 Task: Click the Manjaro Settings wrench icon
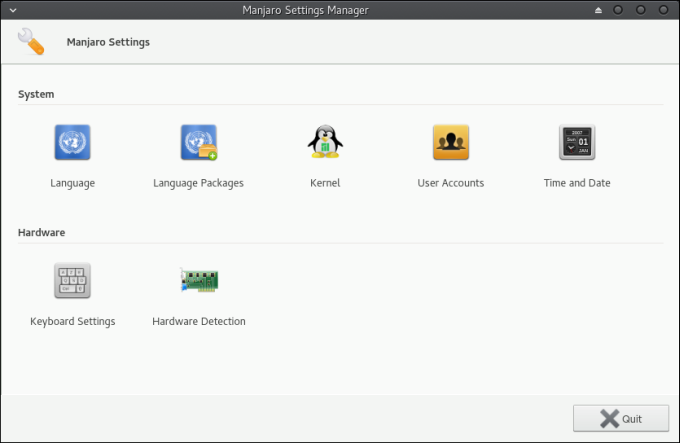[x=31, y=42]
